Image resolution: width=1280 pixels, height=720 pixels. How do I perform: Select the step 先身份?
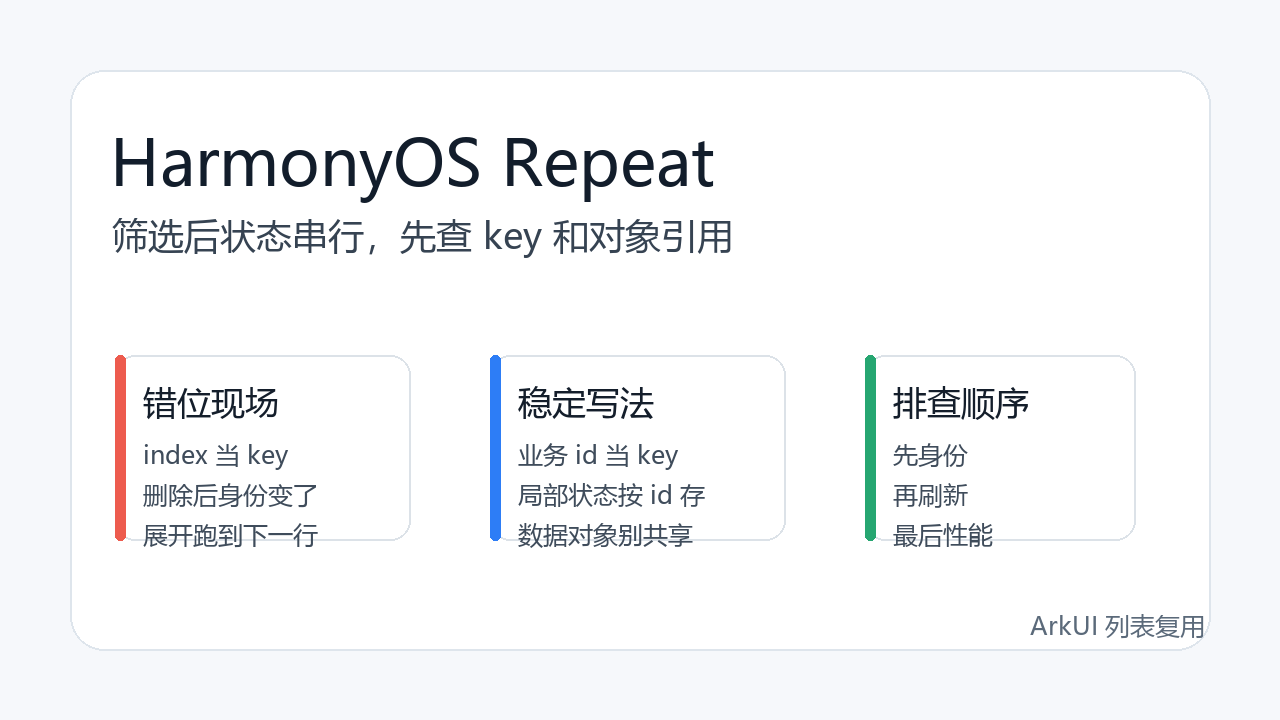pyautogui.click(x=930, y=456)
